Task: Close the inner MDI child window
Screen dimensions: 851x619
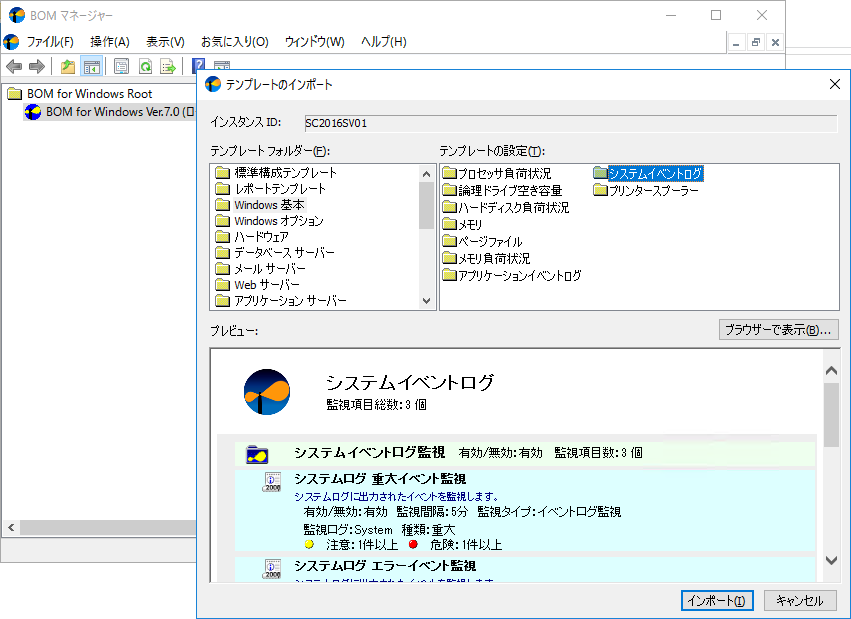Action: 776,42
